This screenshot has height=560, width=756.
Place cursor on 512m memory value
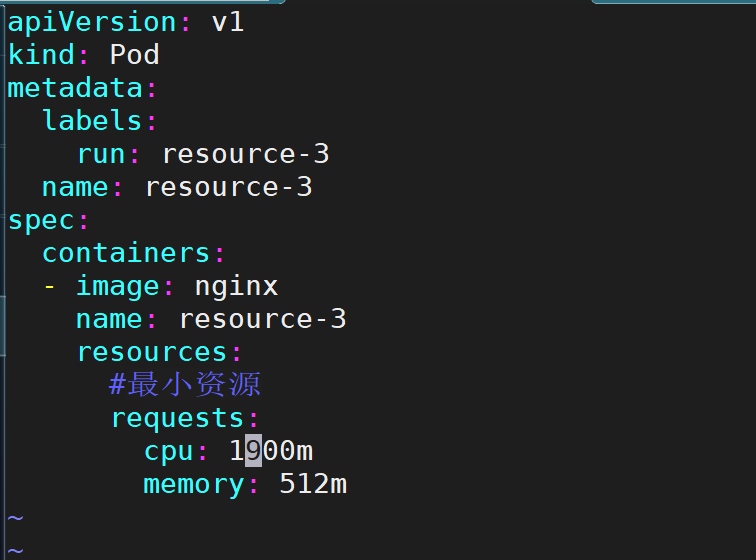[x=313, y=483]
